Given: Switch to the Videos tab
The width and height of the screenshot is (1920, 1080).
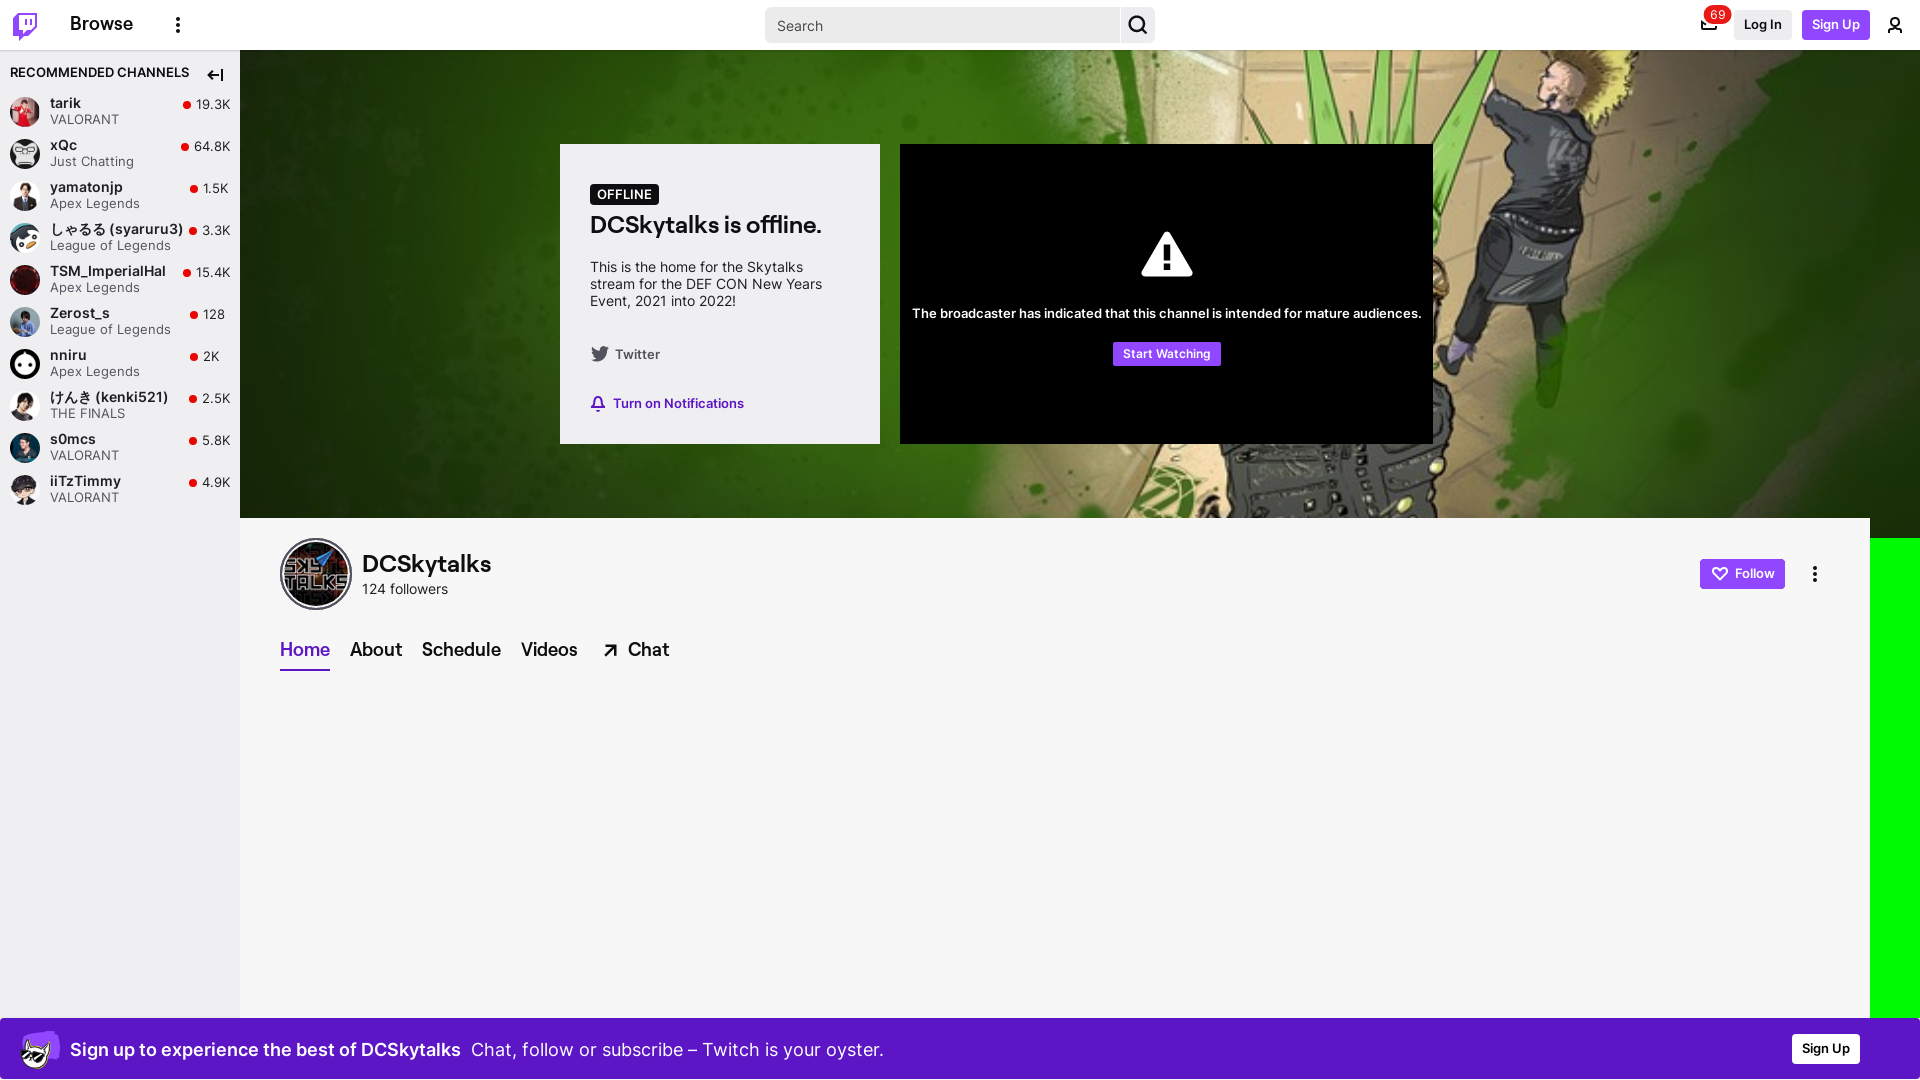Looking at the screenshot, I should (x=549, y=650).
